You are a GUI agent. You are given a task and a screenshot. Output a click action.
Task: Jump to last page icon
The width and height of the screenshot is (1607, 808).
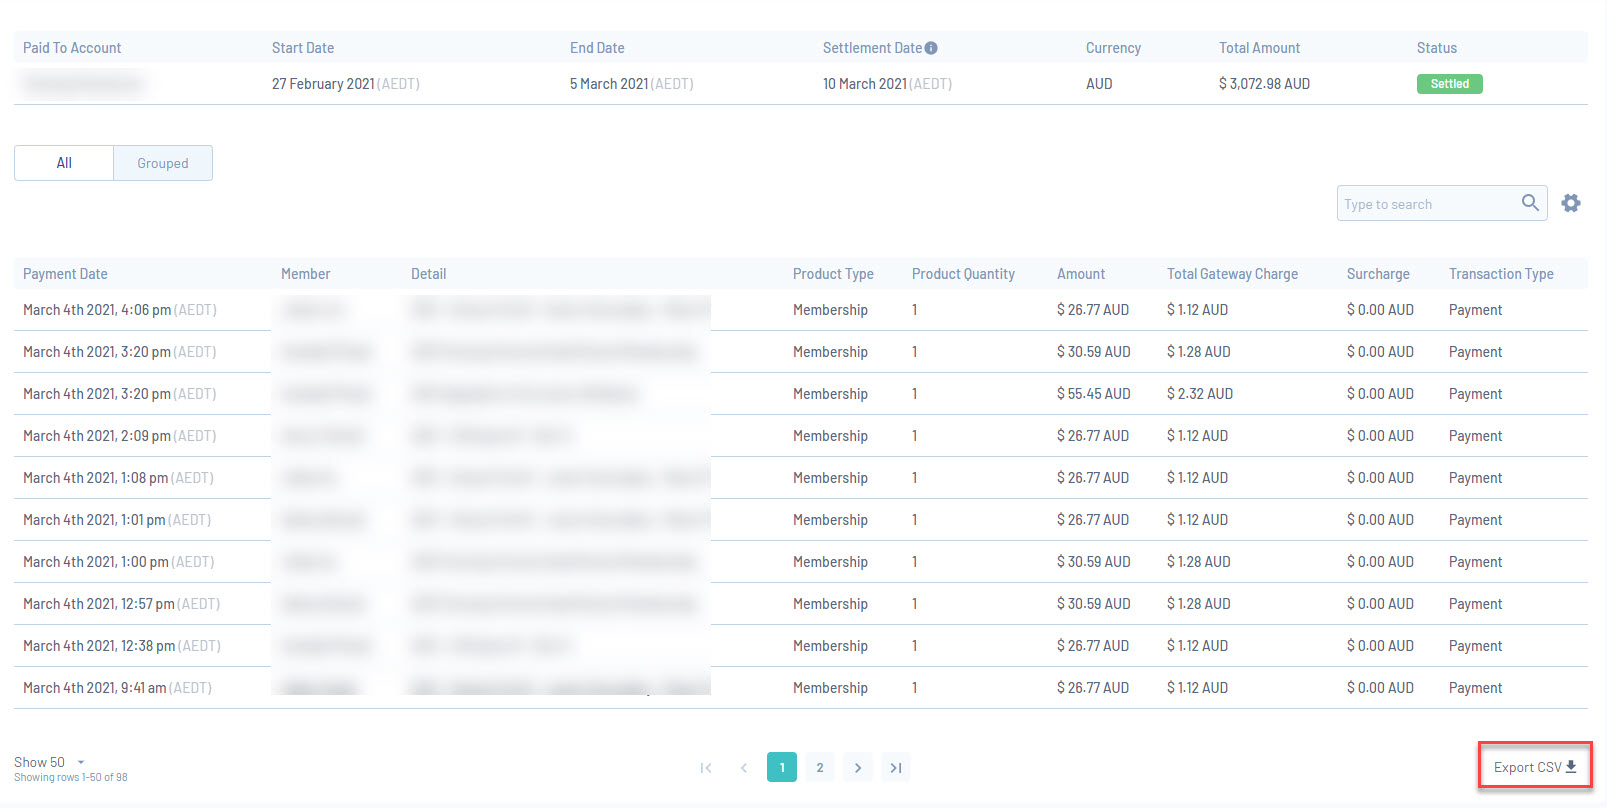[896, 767]
